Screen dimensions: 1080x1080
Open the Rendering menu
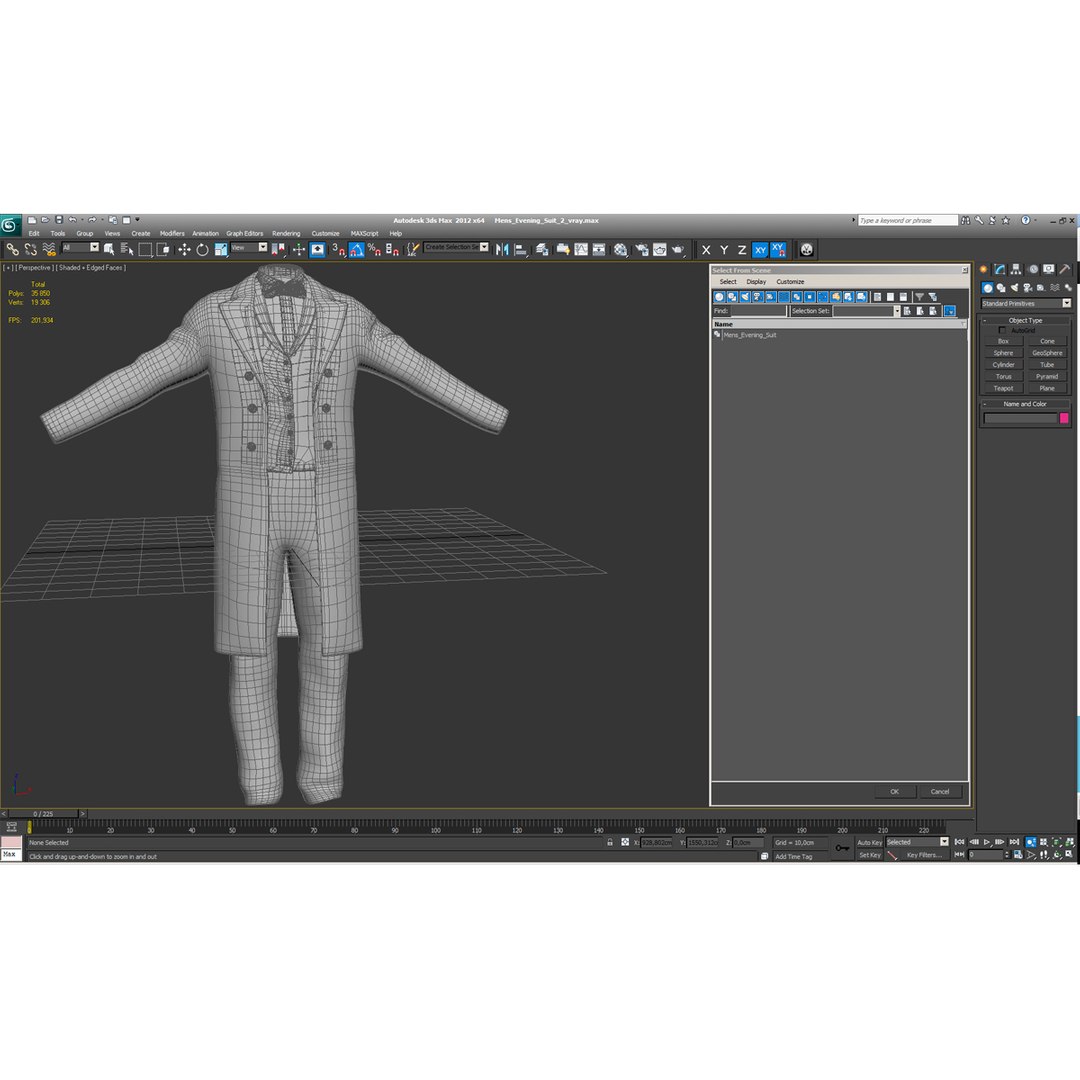[286, 233]
